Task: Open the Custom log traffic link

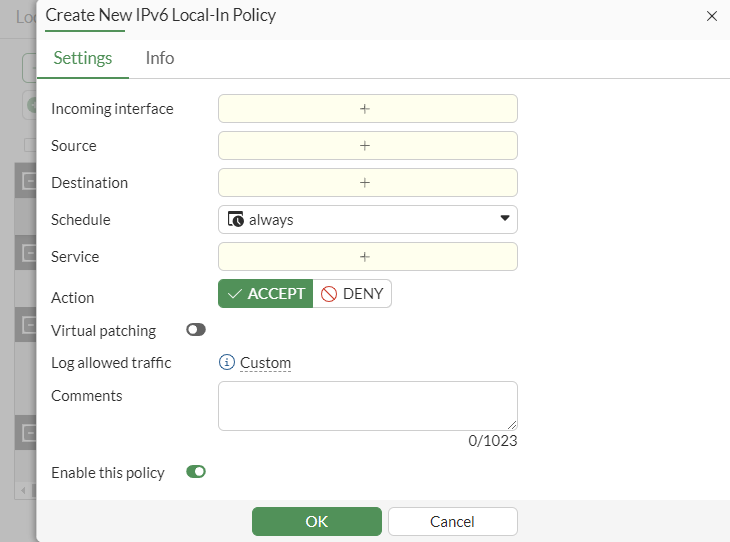Action: 265,363
